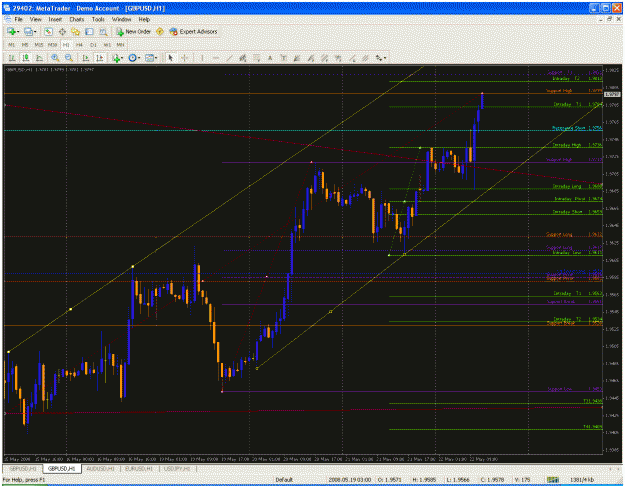The width and height of the screenshot is (625, 486).
Task: Select the H1 timeframe button
Action: (x=66, y=45)
